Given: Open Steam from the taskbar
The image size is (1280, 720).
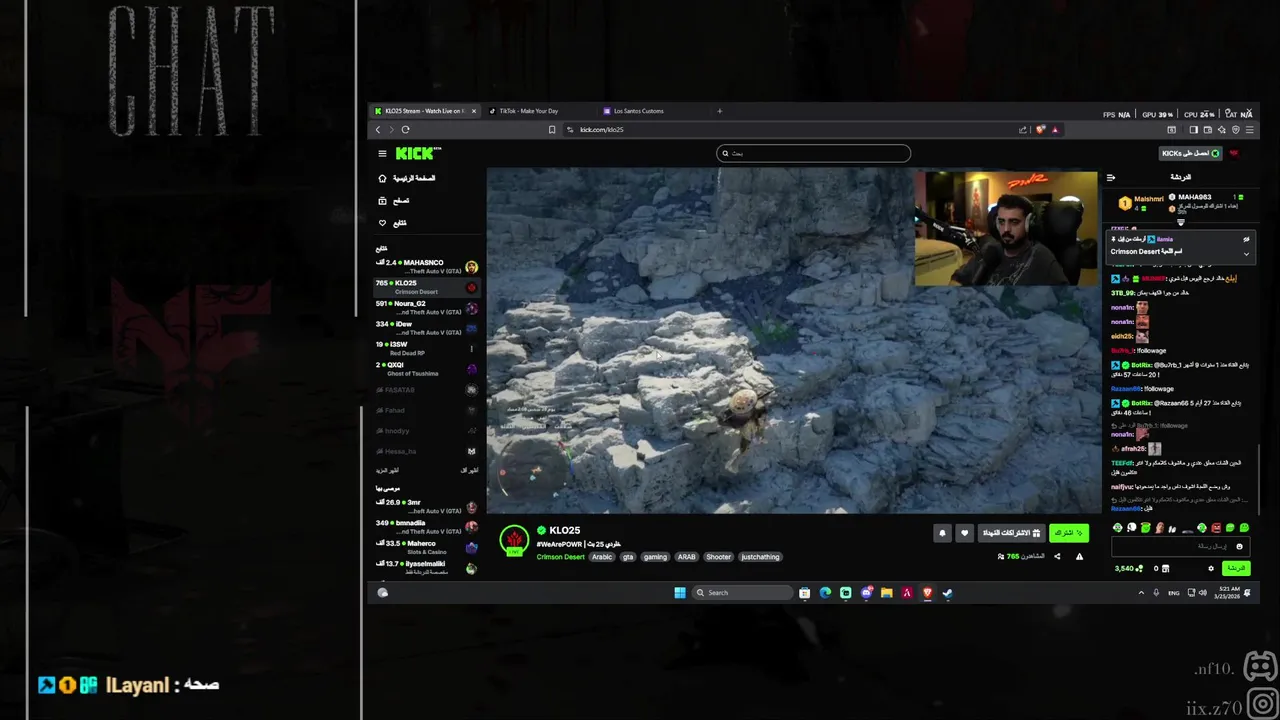Looking at the screenshot, I should [947, 593].
